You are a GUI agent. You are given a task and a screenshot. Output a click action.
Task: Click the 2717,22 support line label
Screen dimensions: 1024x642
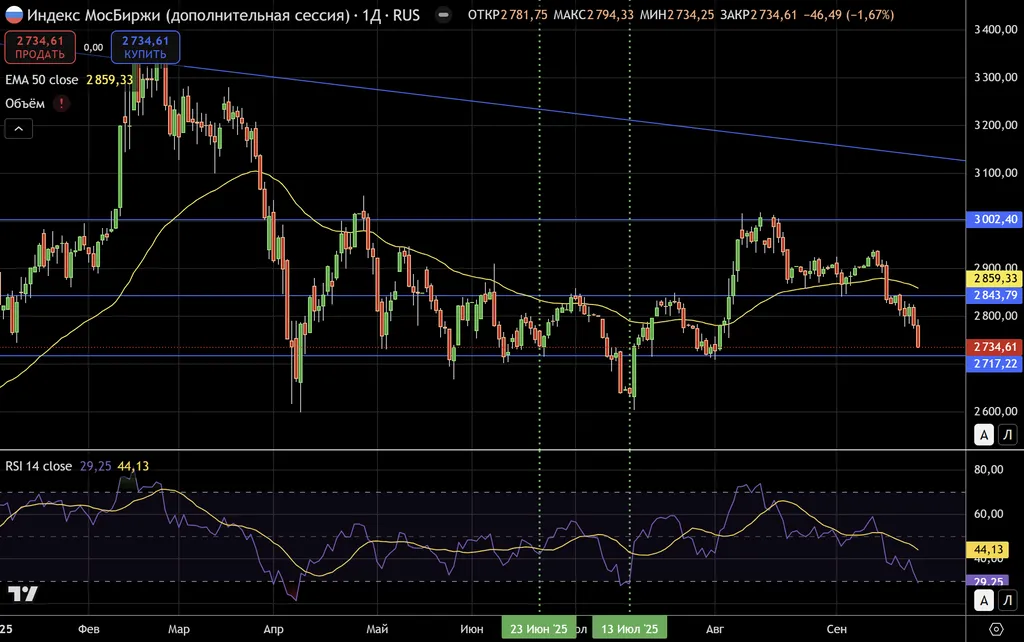click(x=994, y=364)
